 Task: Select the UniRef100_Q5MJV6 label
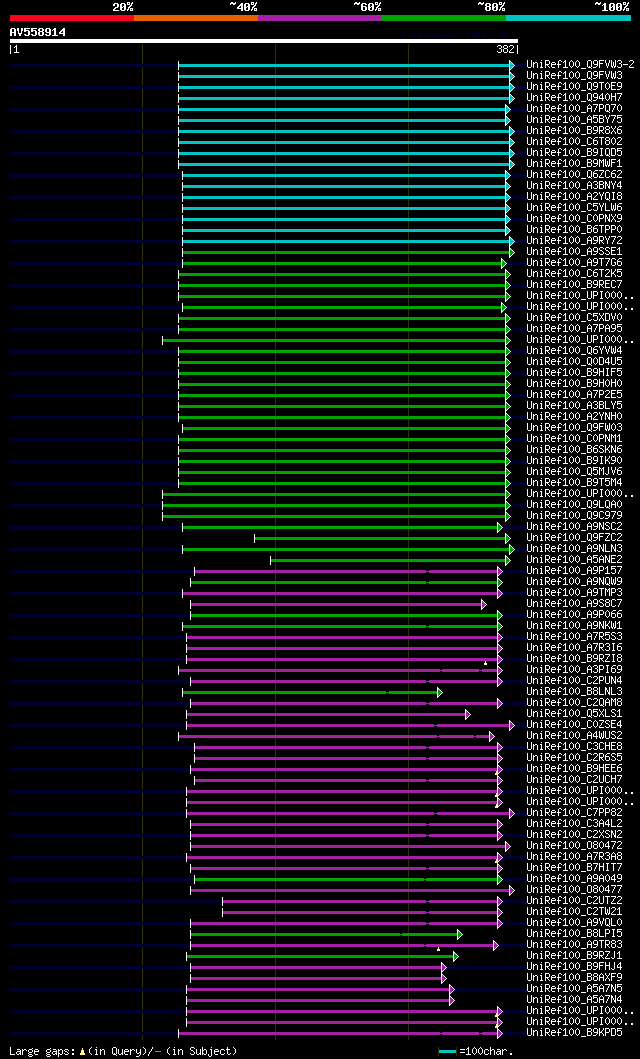(575, 472)
